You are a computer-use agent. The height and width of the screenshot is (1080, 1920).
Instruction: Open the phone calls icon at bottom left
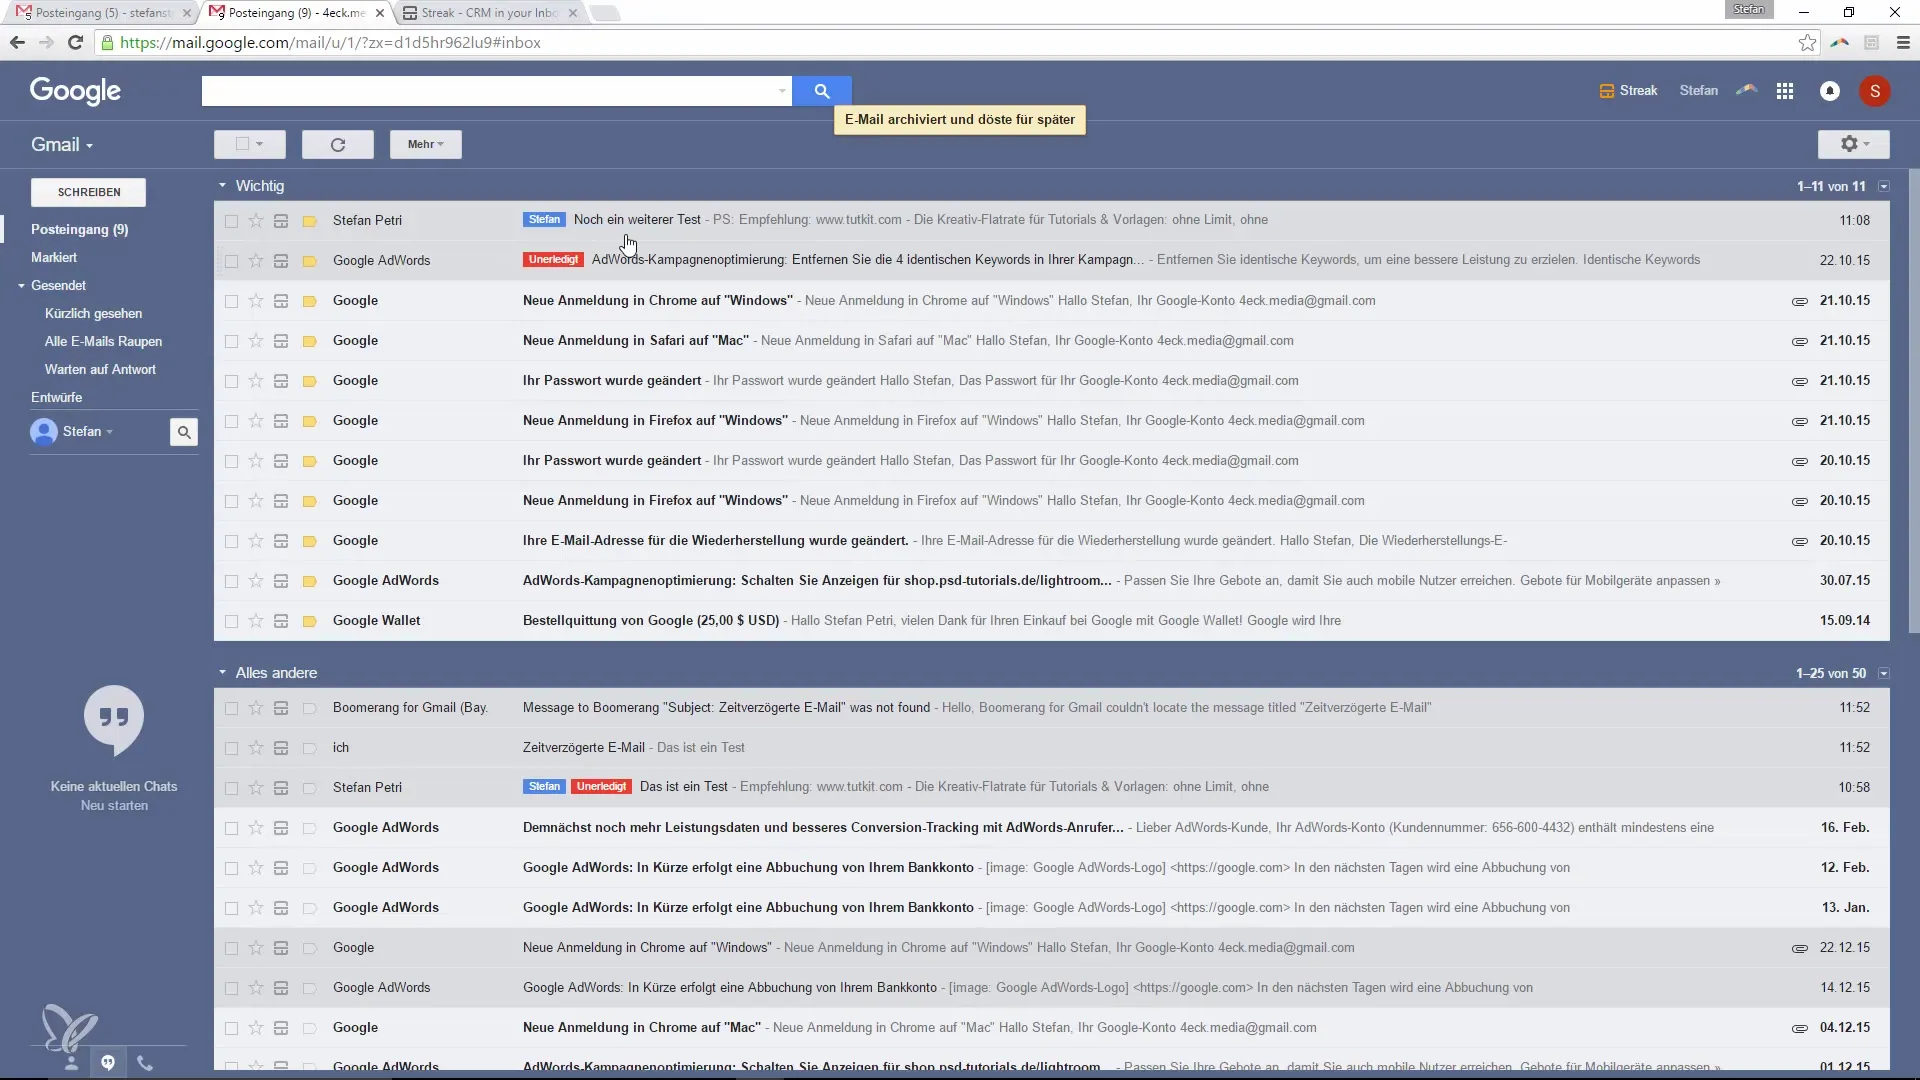(145, 1063)
